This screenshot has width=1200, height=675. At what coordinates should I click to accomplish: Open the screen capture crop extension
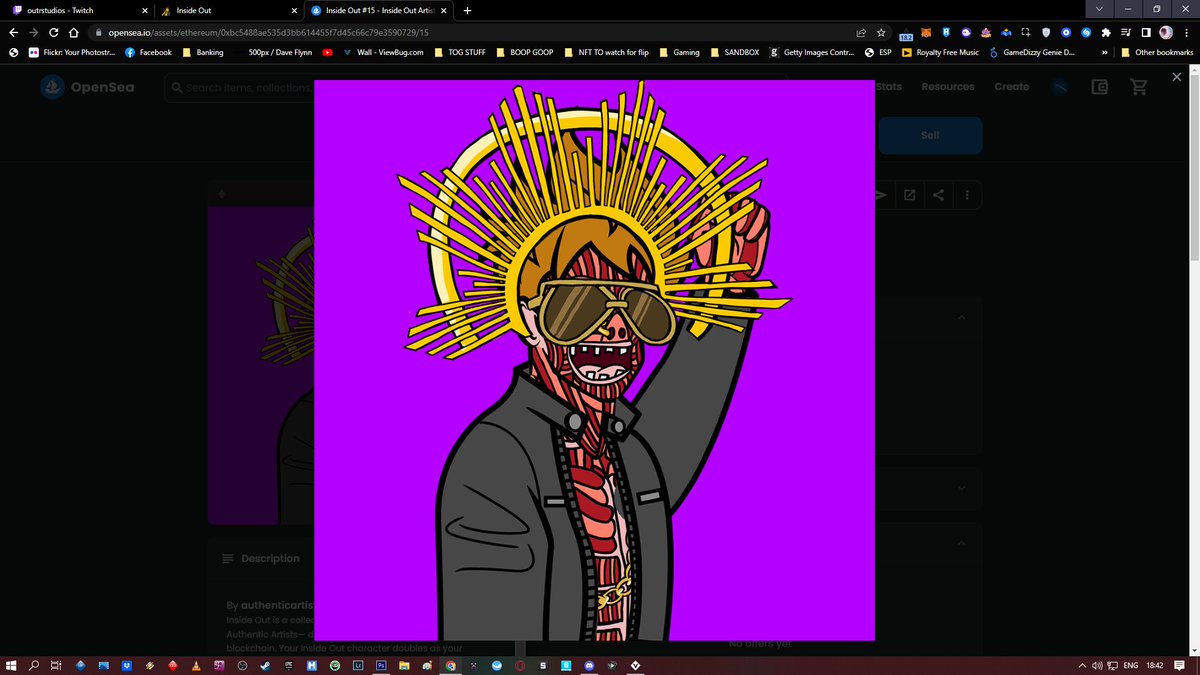1026,32
